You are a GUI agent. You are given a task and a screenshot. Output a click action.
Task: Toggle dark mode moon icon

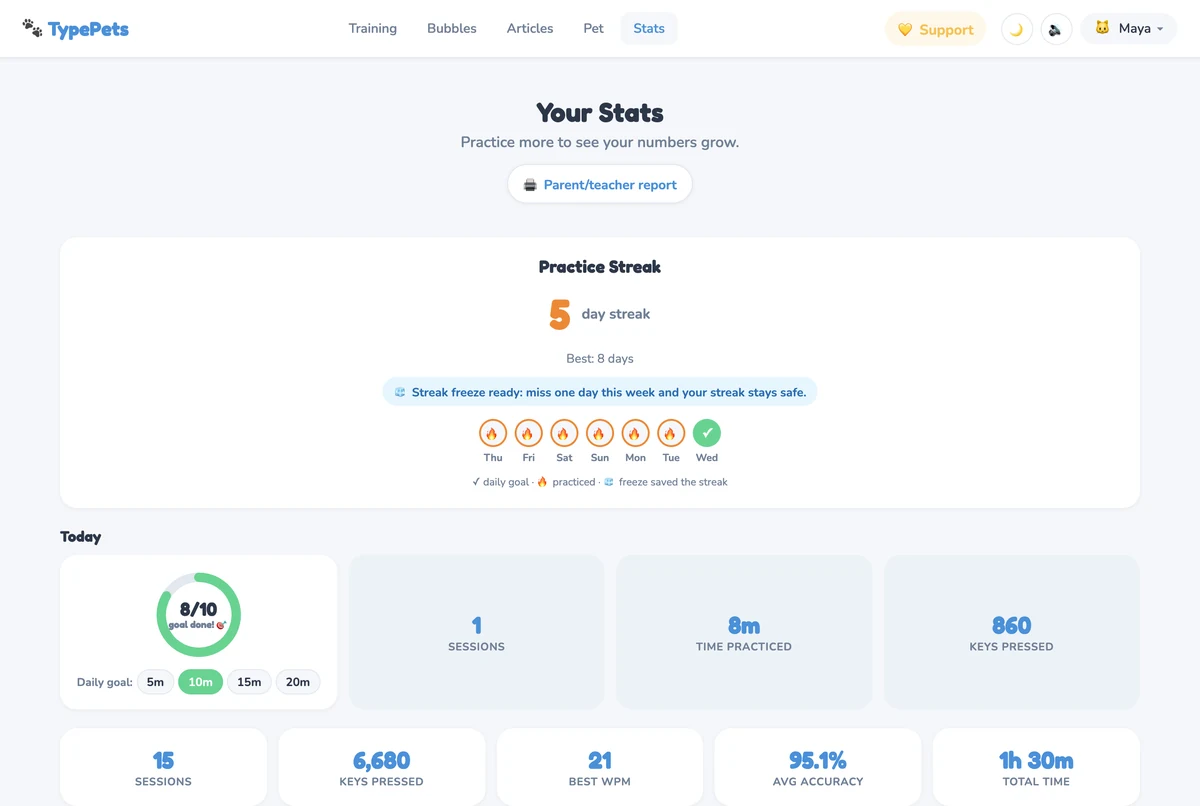click(x=1016, y=29)
